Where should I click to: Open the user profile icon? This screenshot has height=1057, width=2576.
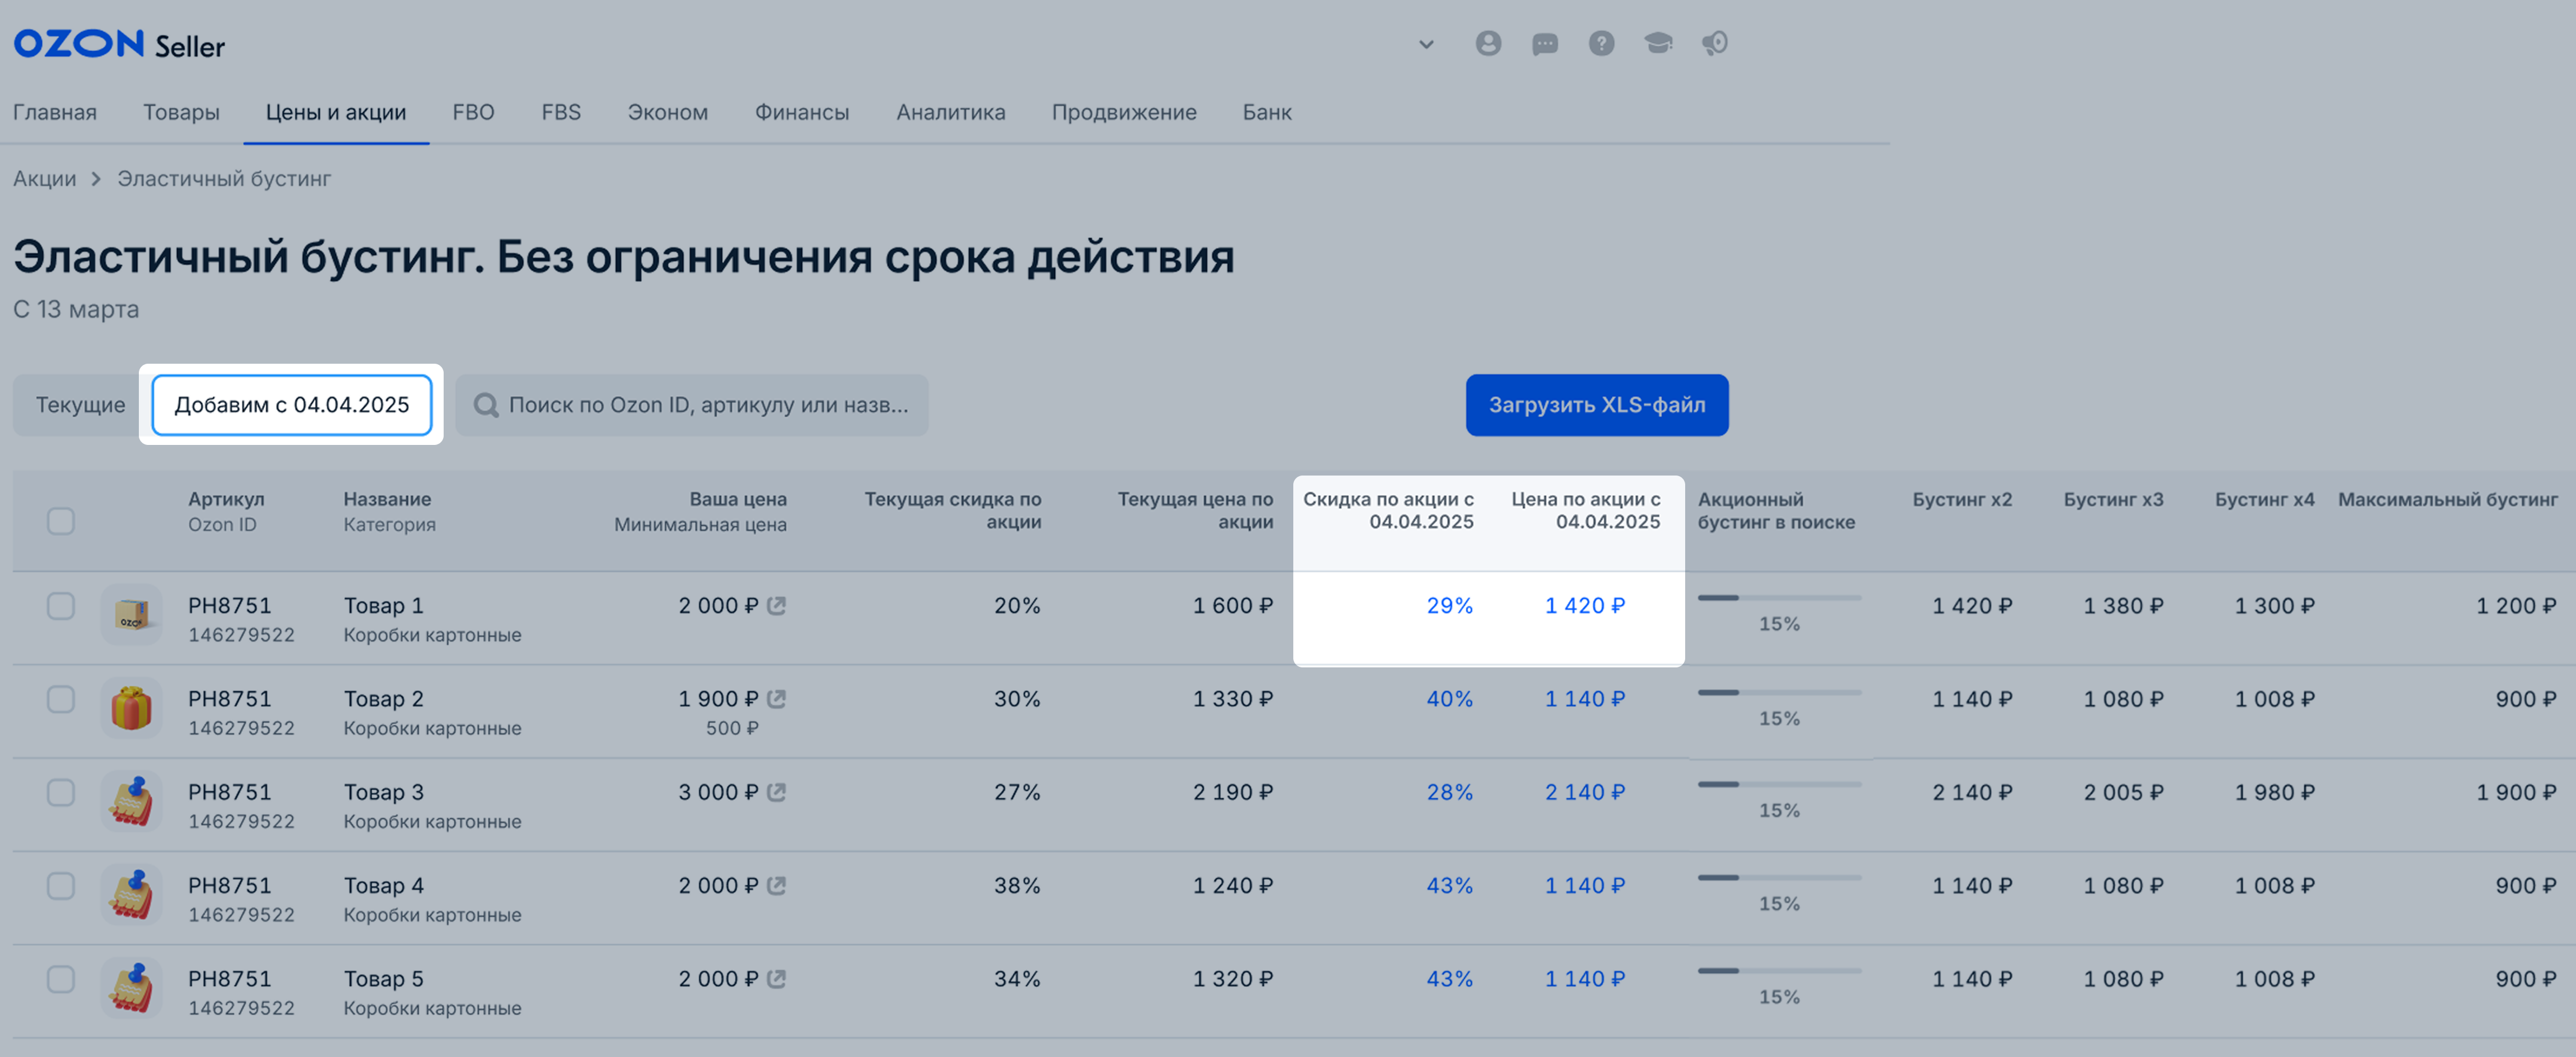(1488, 43)
